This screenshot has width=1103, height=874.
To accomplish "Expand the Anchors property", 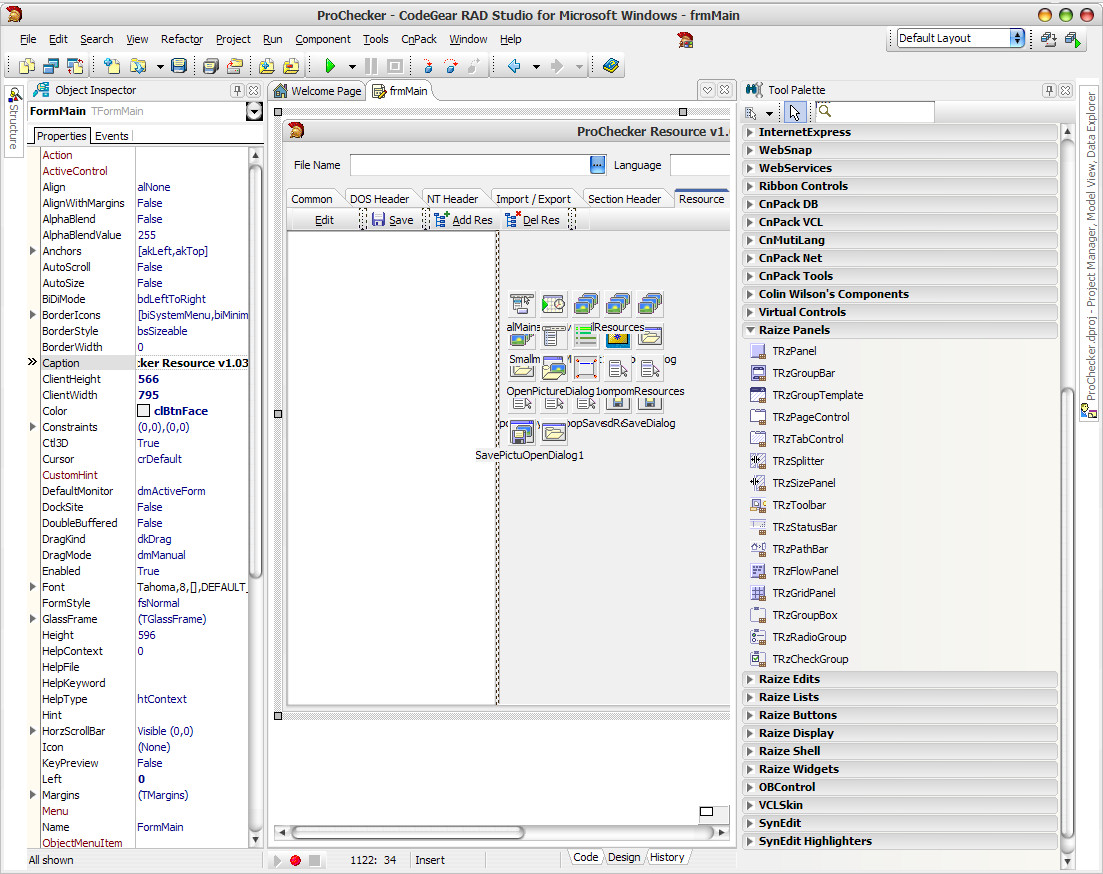I will pos(32,251).
